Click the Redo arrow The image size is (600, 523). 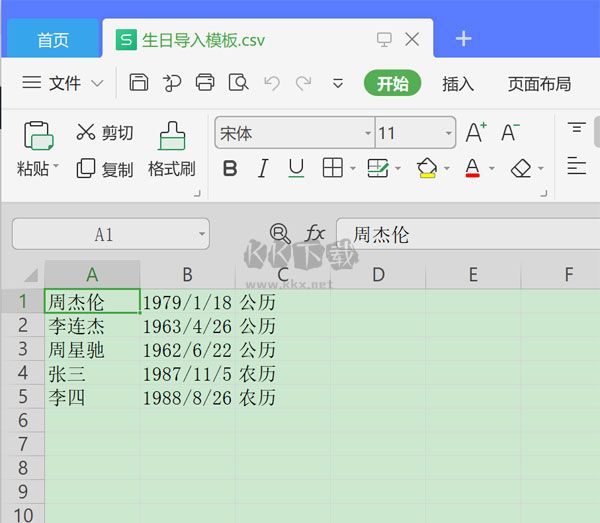tap(303, 83)
